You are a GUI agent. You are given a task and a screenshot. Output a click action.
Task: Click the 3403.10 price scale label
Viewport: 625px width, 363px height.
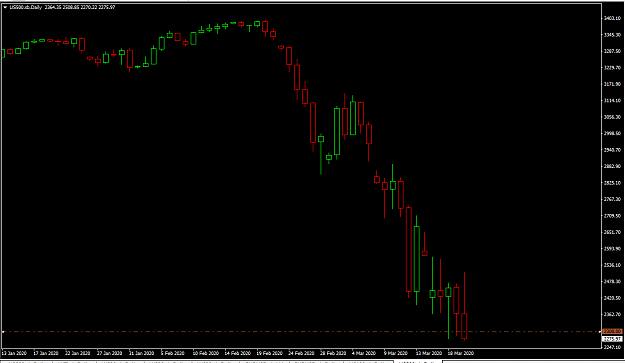[x=613, y=18]
